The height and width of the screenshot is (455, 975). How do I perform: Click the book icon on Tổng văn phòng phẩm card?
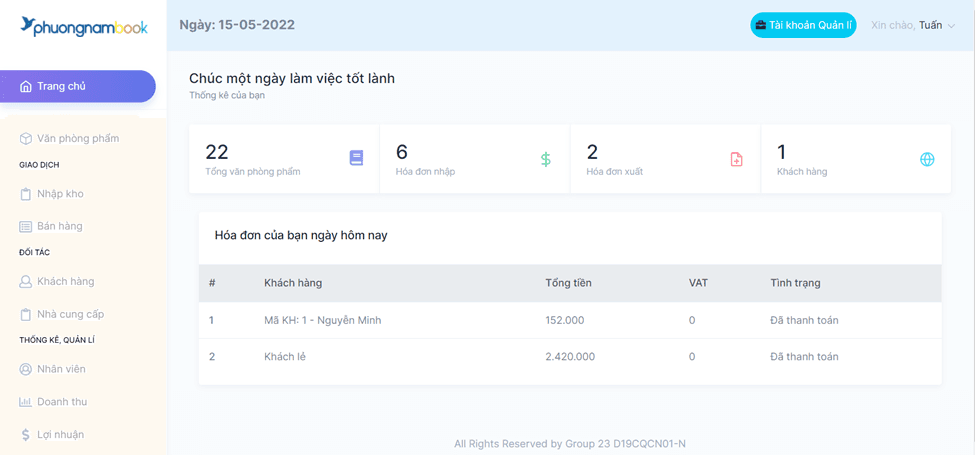point(356,158)
